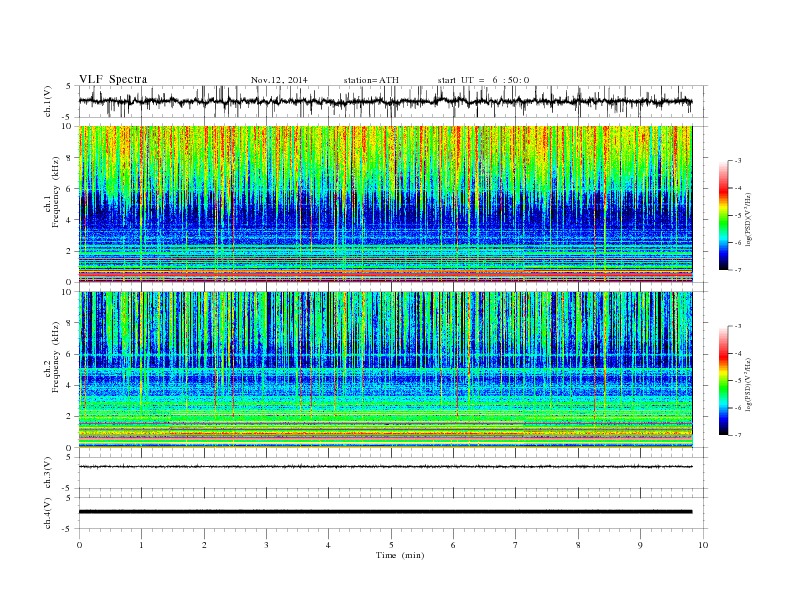Click the '-3' tick on ch.1 colorbar
This screenshot has width=792, height=612.
[738, 161]
